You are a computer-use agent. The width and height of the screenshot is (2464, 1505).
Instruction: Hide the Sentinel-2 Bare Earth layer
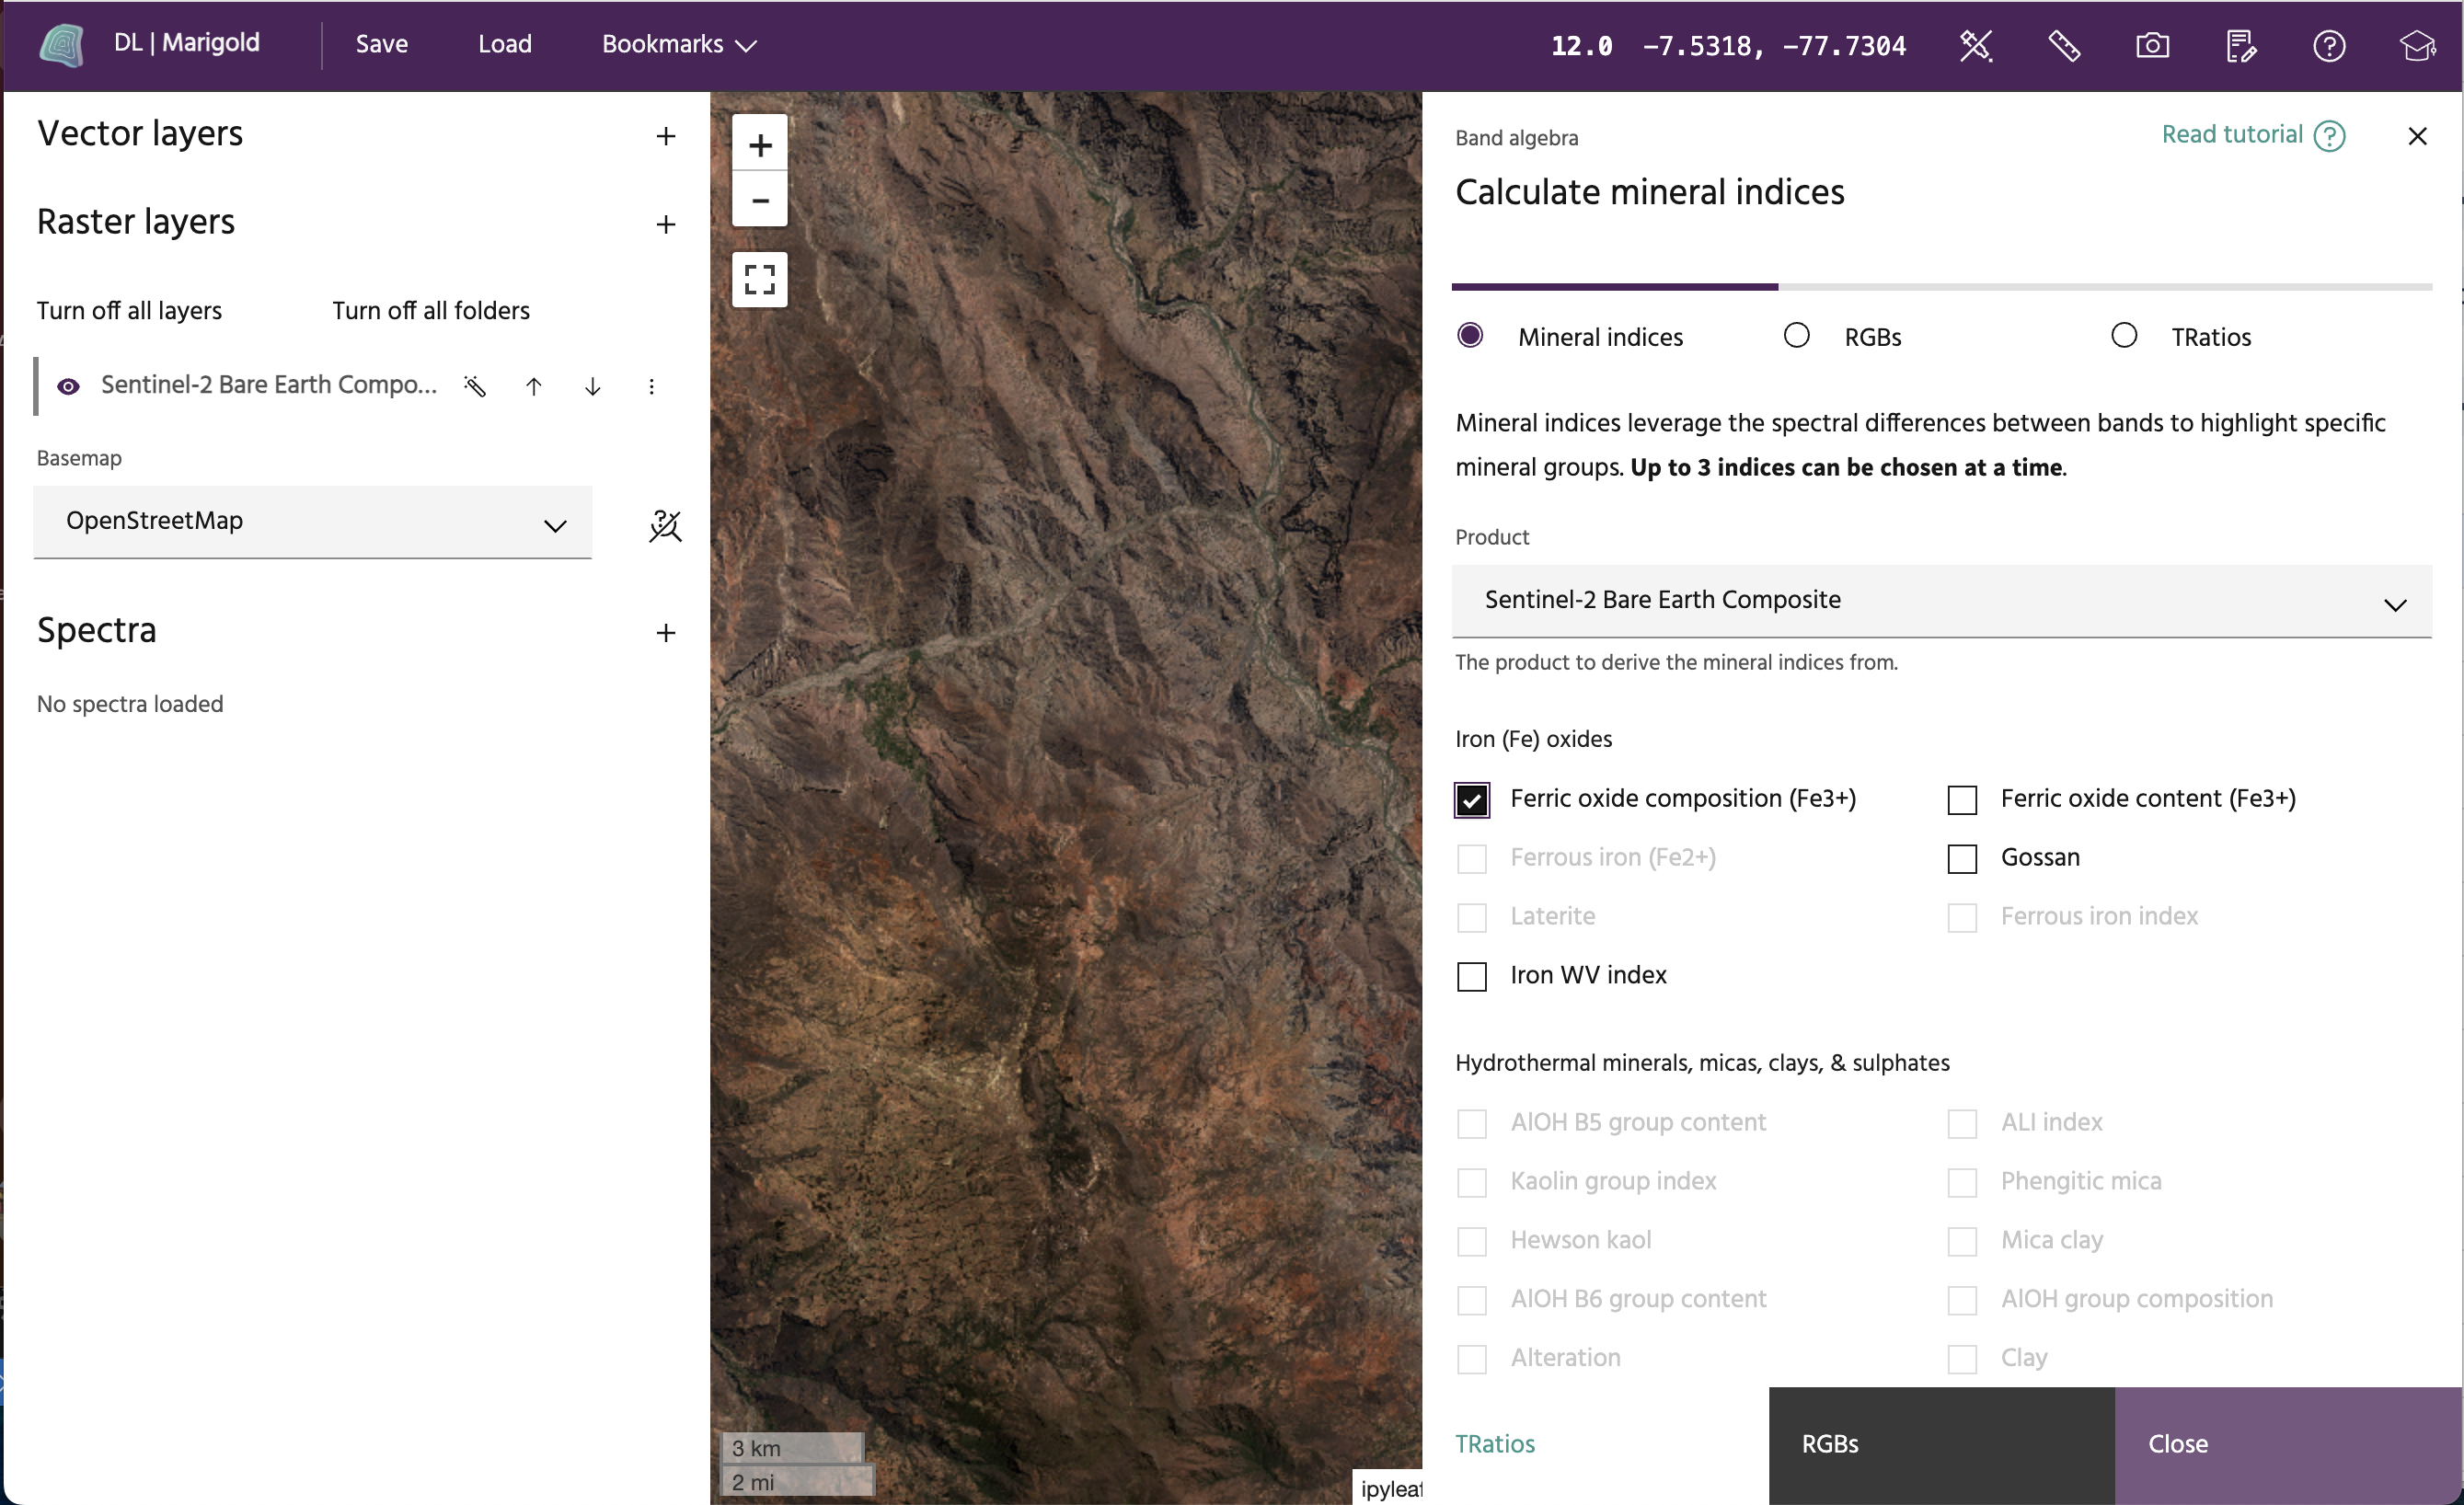click(x=68, y=386)
